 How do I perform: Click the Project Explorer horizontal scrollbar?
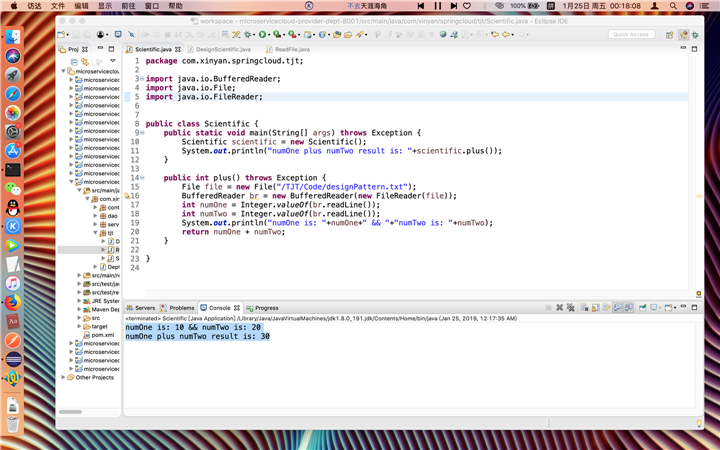pos(70,411)
